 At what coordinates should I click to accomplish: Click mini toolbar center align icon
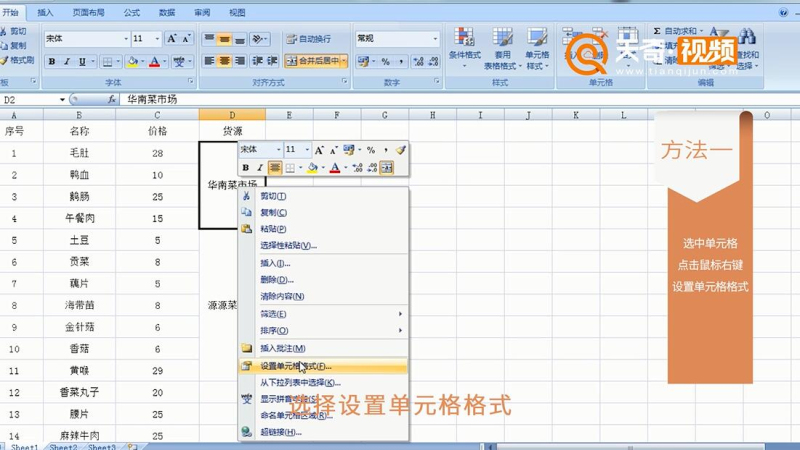[275, 167]
